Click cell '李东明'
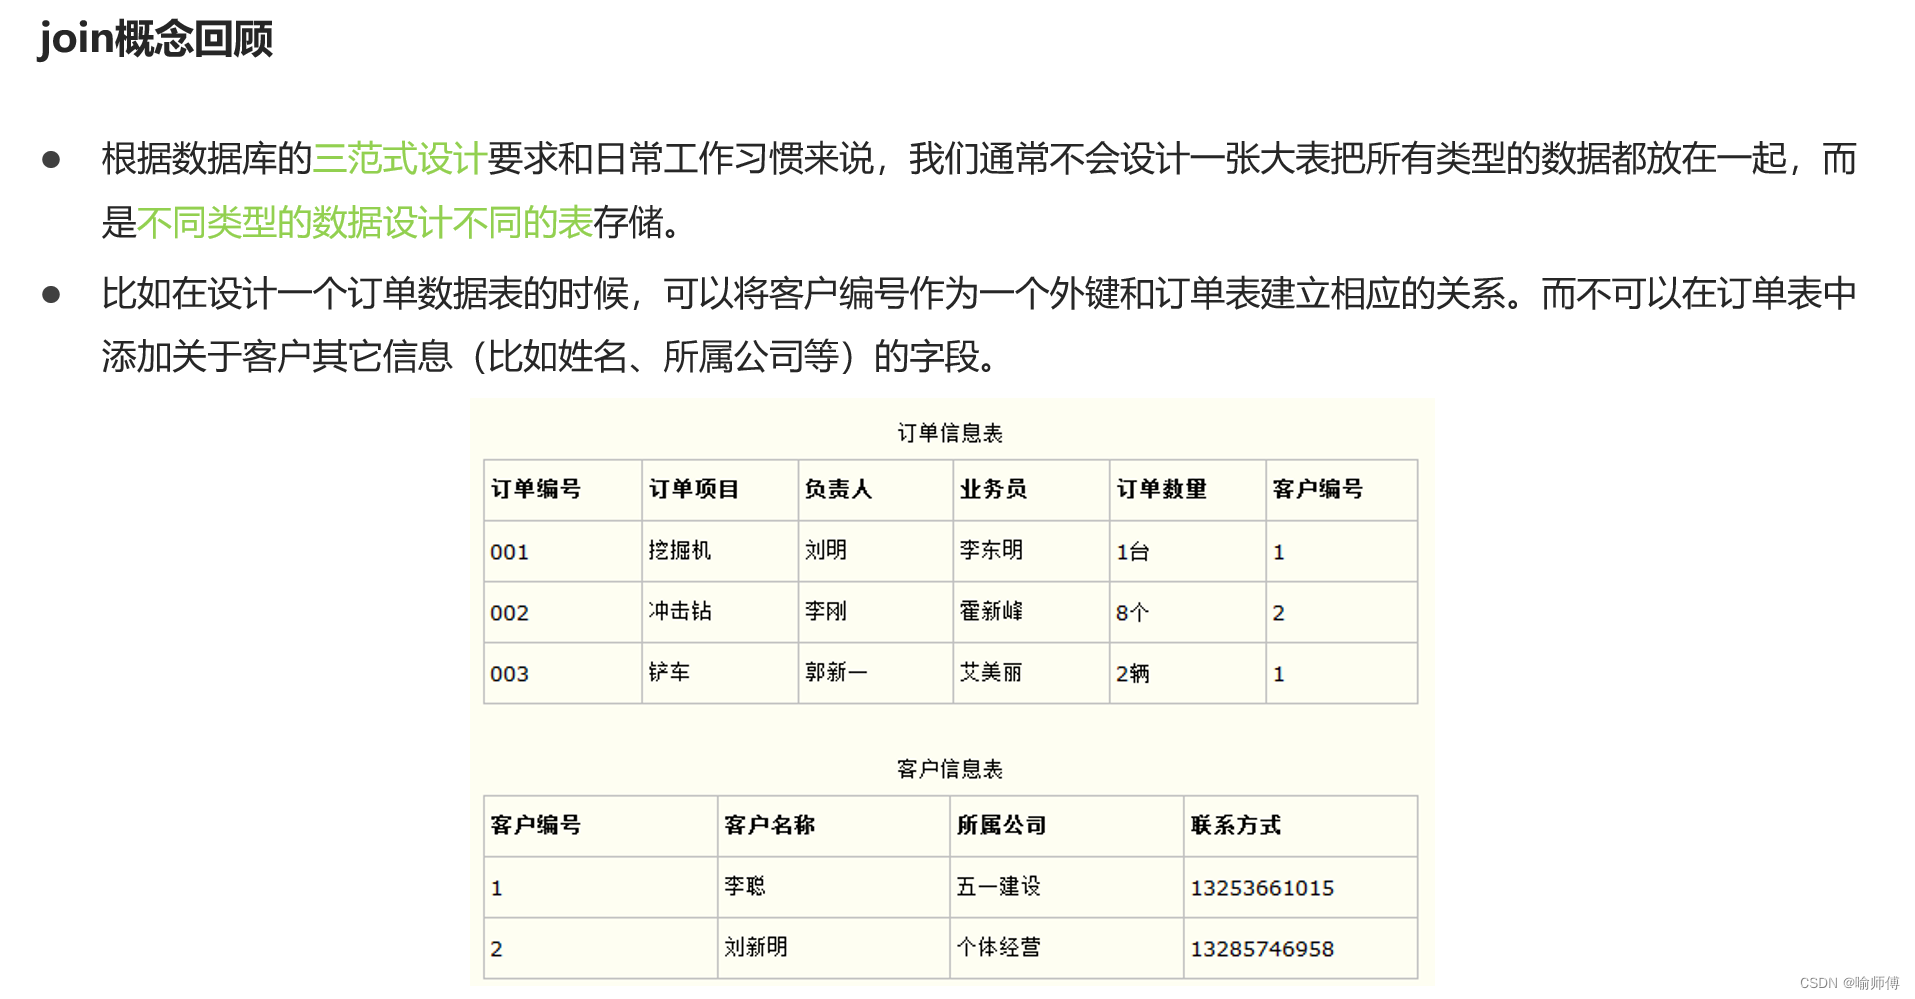The height and width of the screenshot is (999, 1915). tap(1031, 552)
